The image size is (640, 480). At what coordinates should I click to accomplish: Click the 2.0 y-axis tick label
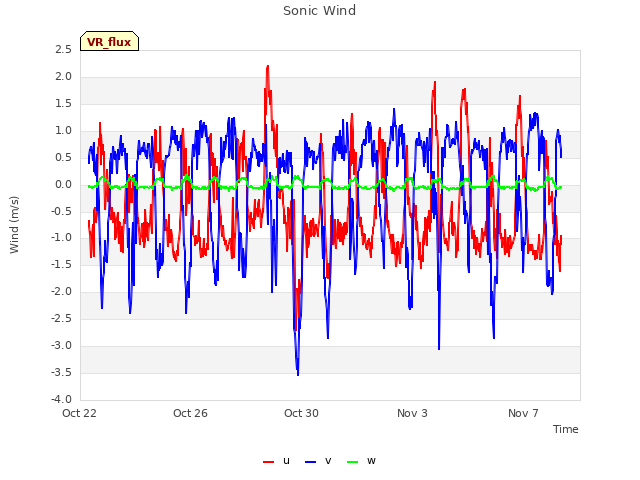pyautogui.click(x=64, y=77)
